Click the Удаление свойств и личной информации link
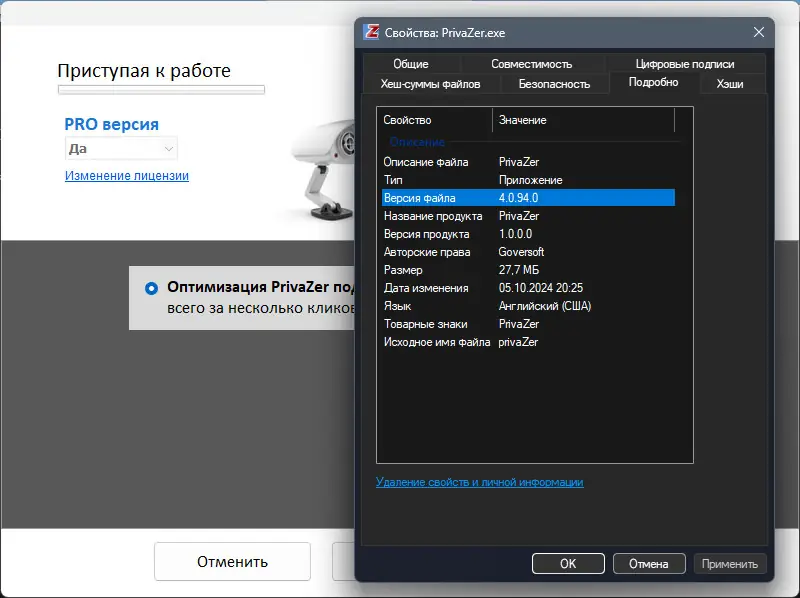Image resolution: width=800 pixels, height=598 pixels. pyautogui.click(x=481, y=482)
